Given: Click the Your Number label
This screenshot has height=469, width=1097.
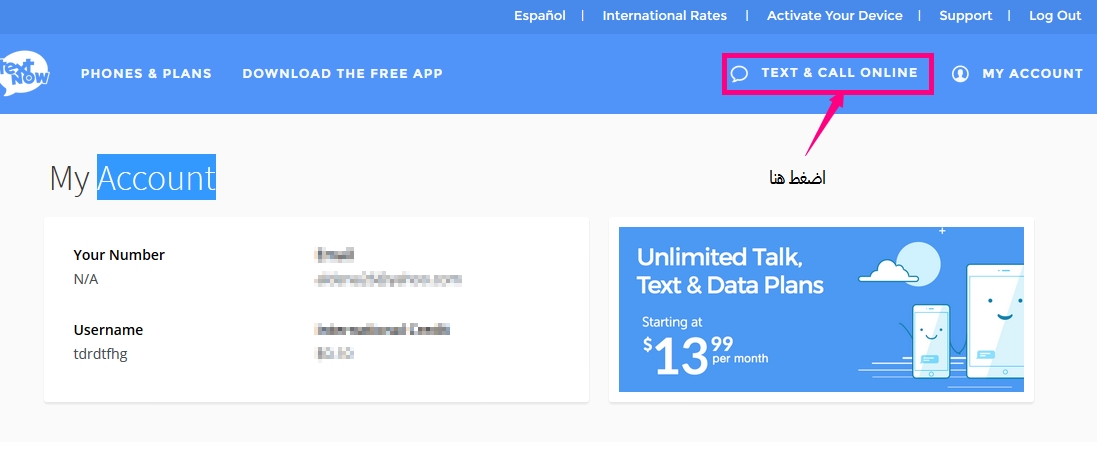Looking at the screenshot, I should coord(119,255).
